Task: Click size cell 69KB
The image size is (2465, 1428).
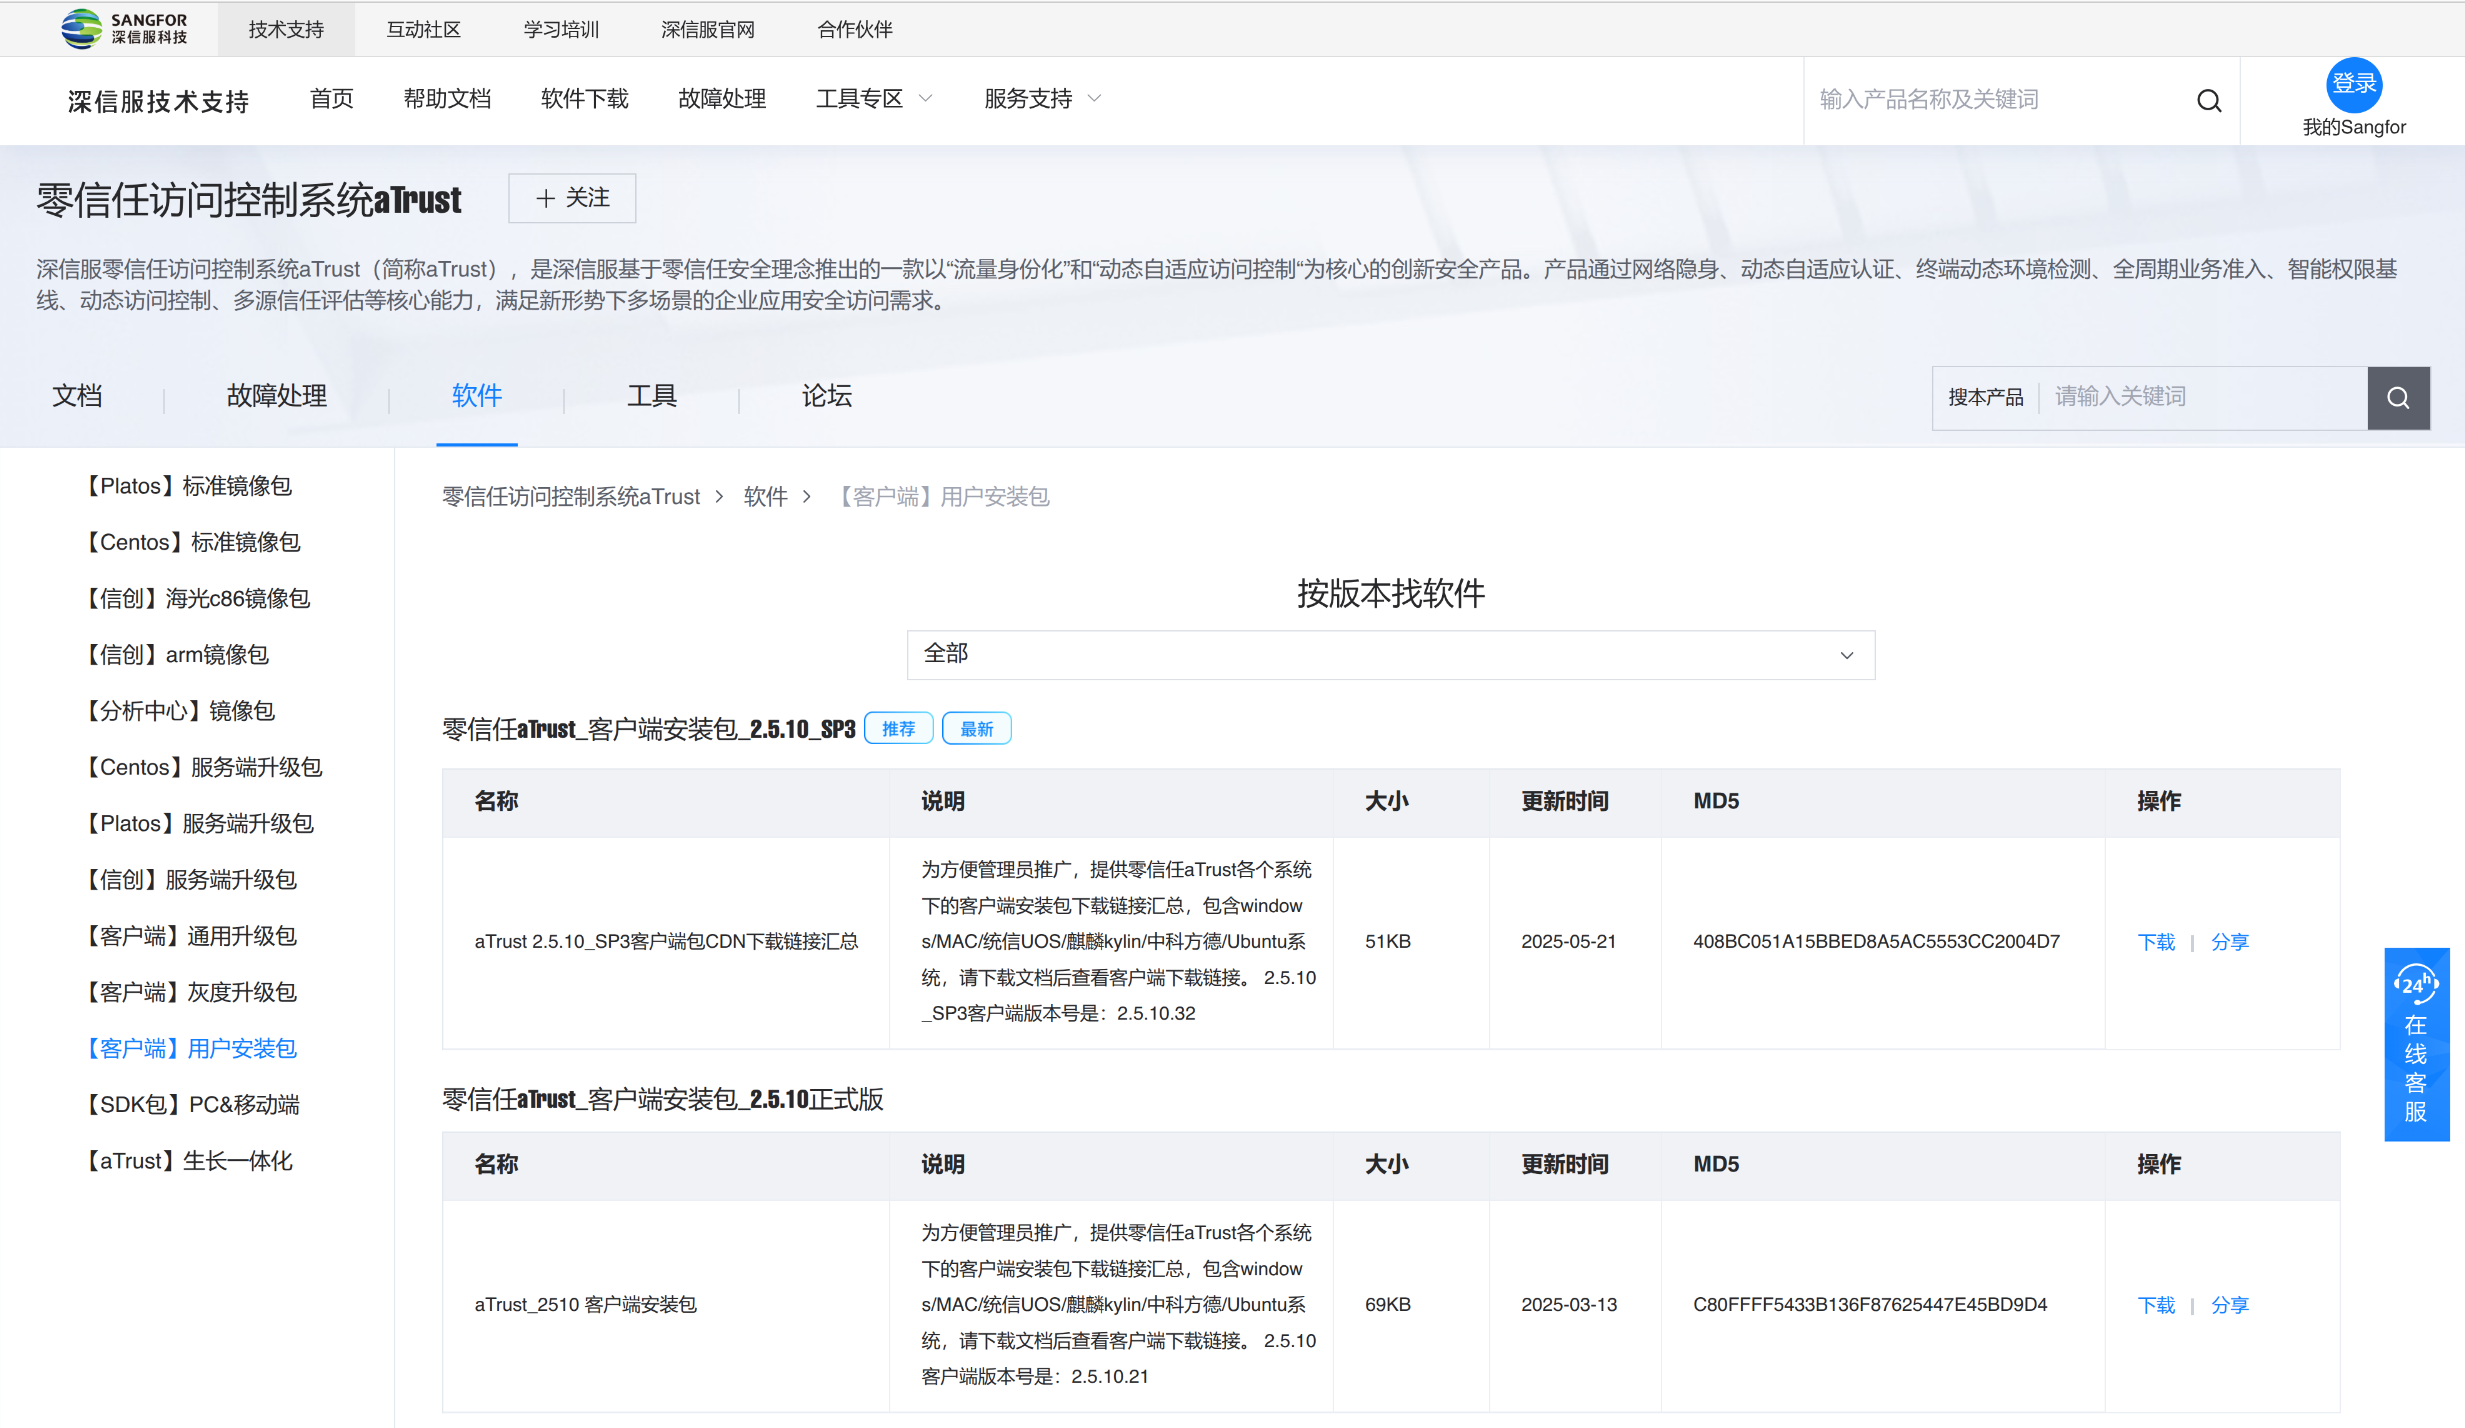Action: pos(1388,1305)
